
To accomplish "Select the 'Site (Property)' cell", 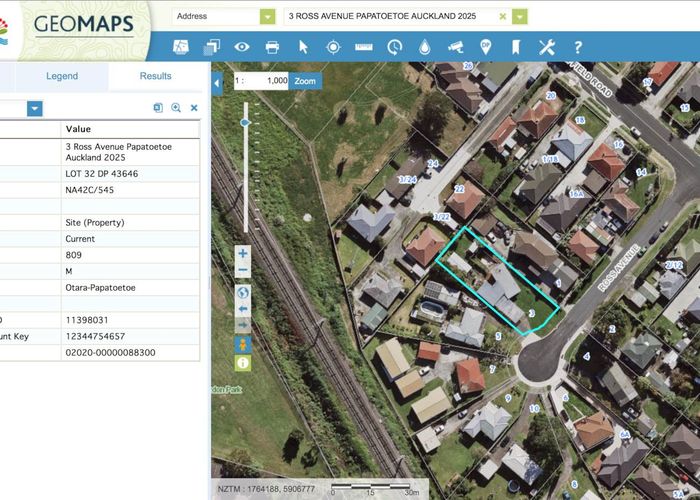I will pyautogui.click(x=130, y=222).
